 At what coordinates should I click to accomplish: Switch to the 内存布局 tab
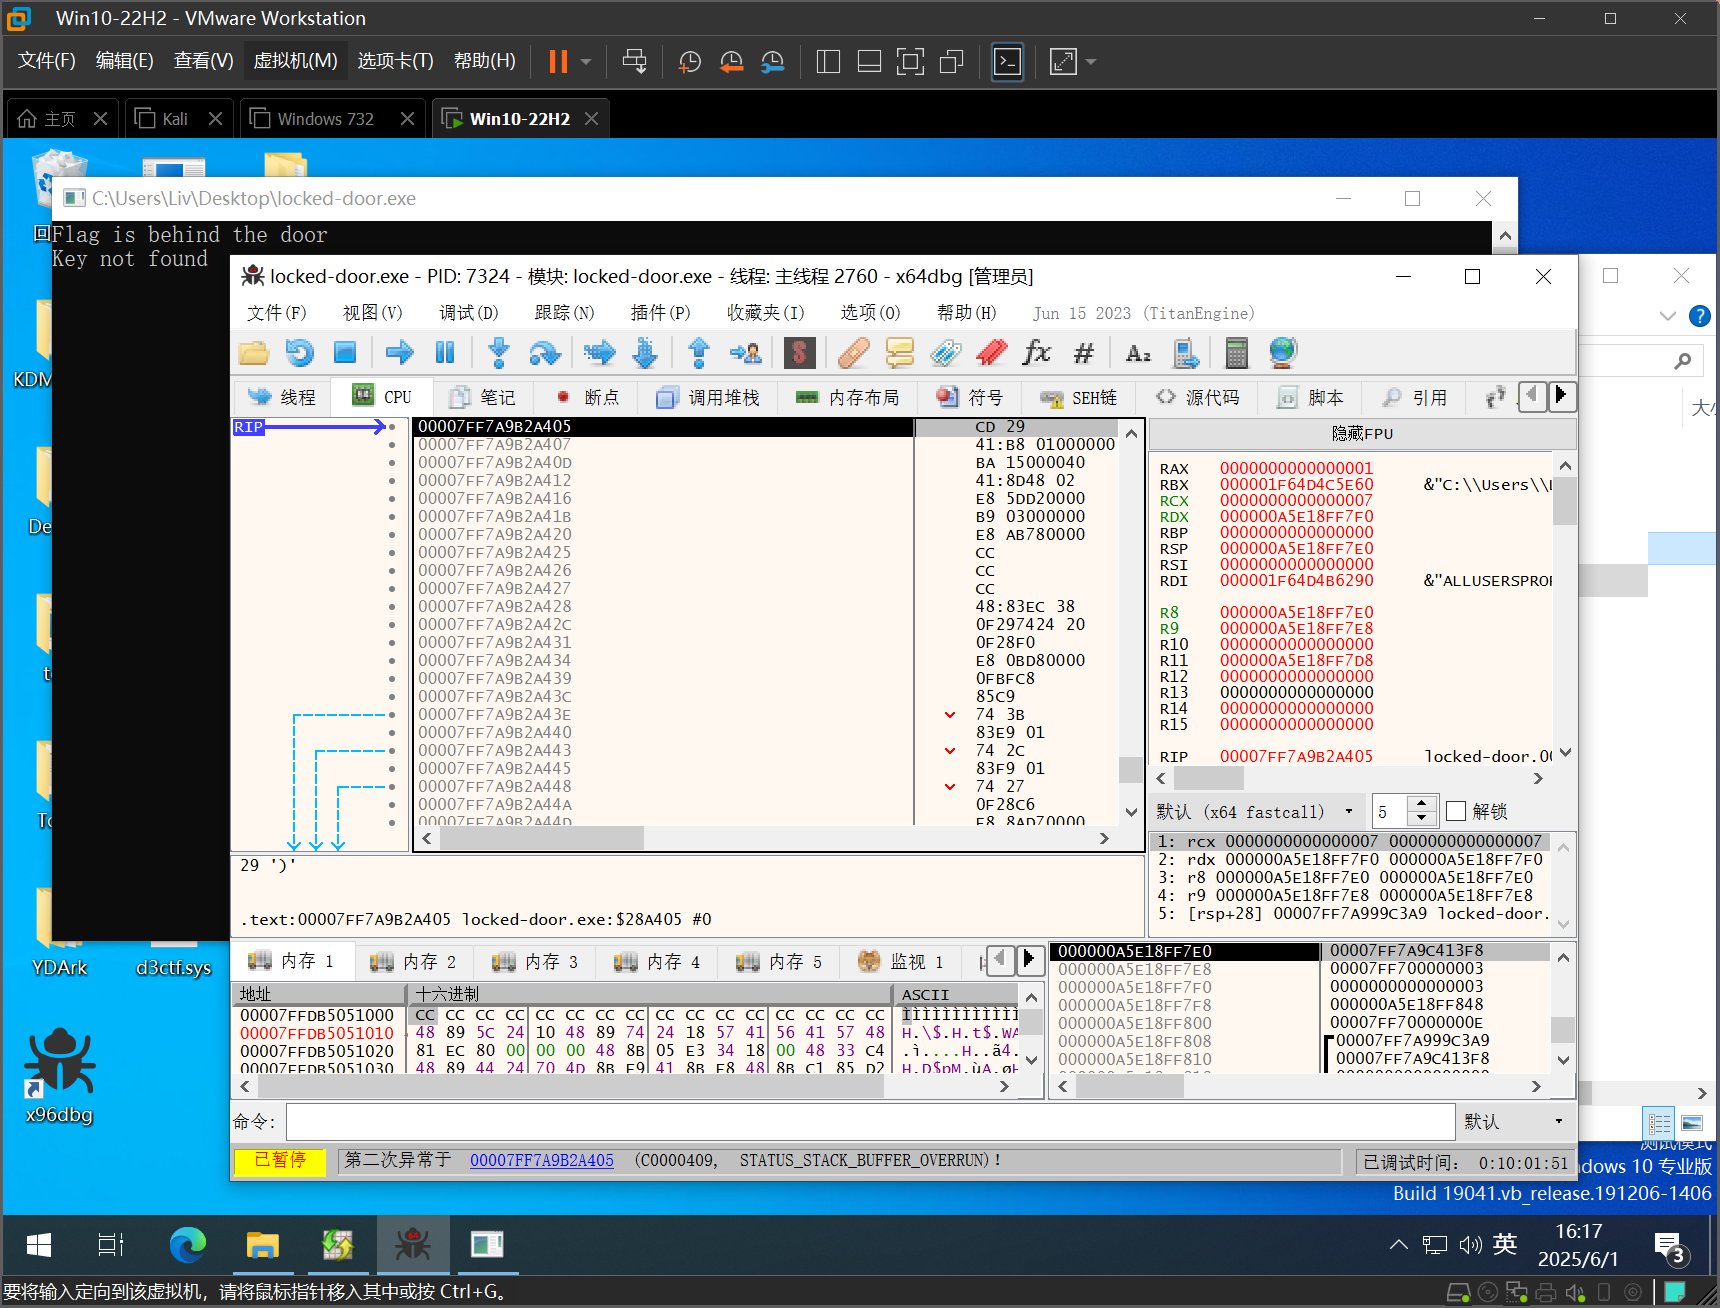846,397
